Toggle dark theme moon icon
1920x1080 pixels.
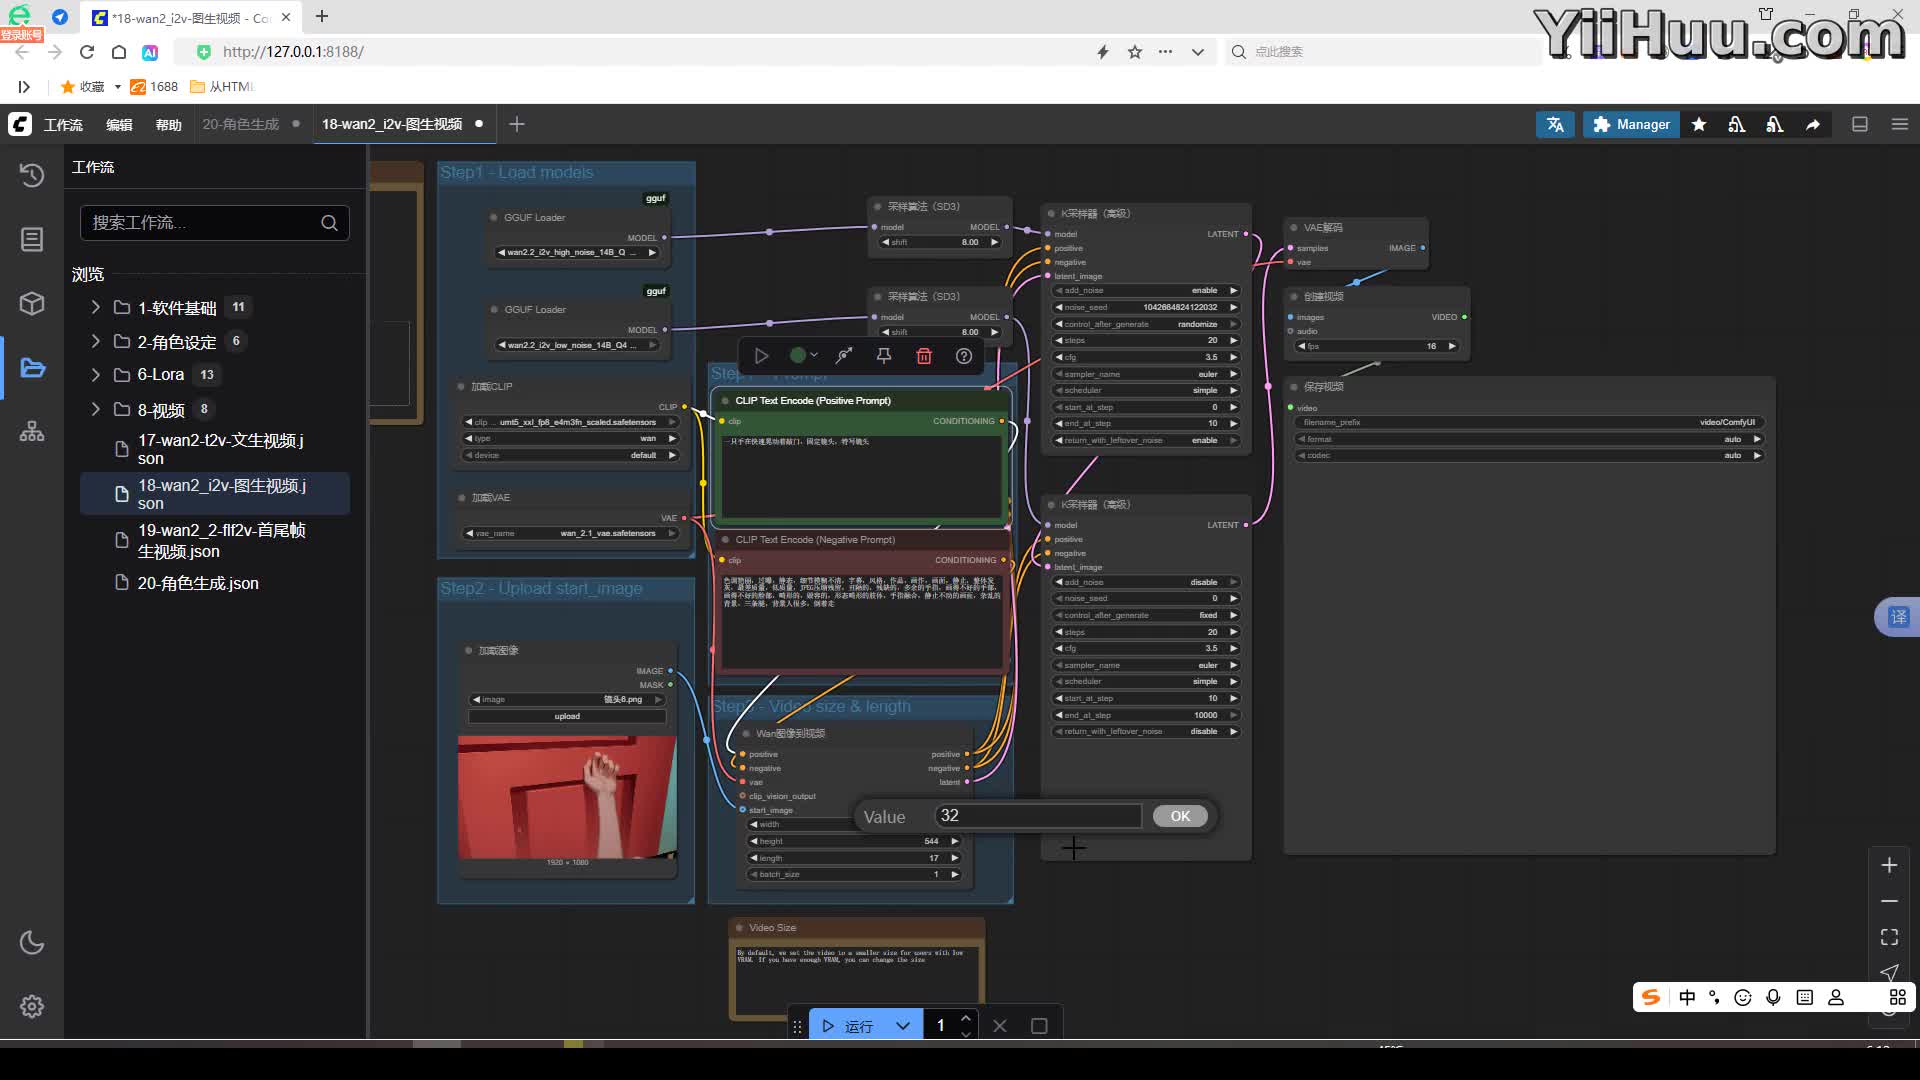point(32,942)
